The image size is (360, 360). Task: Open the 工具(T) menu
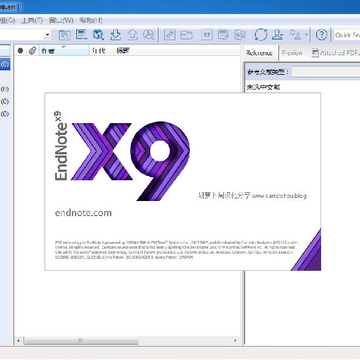tap(32, 20)
